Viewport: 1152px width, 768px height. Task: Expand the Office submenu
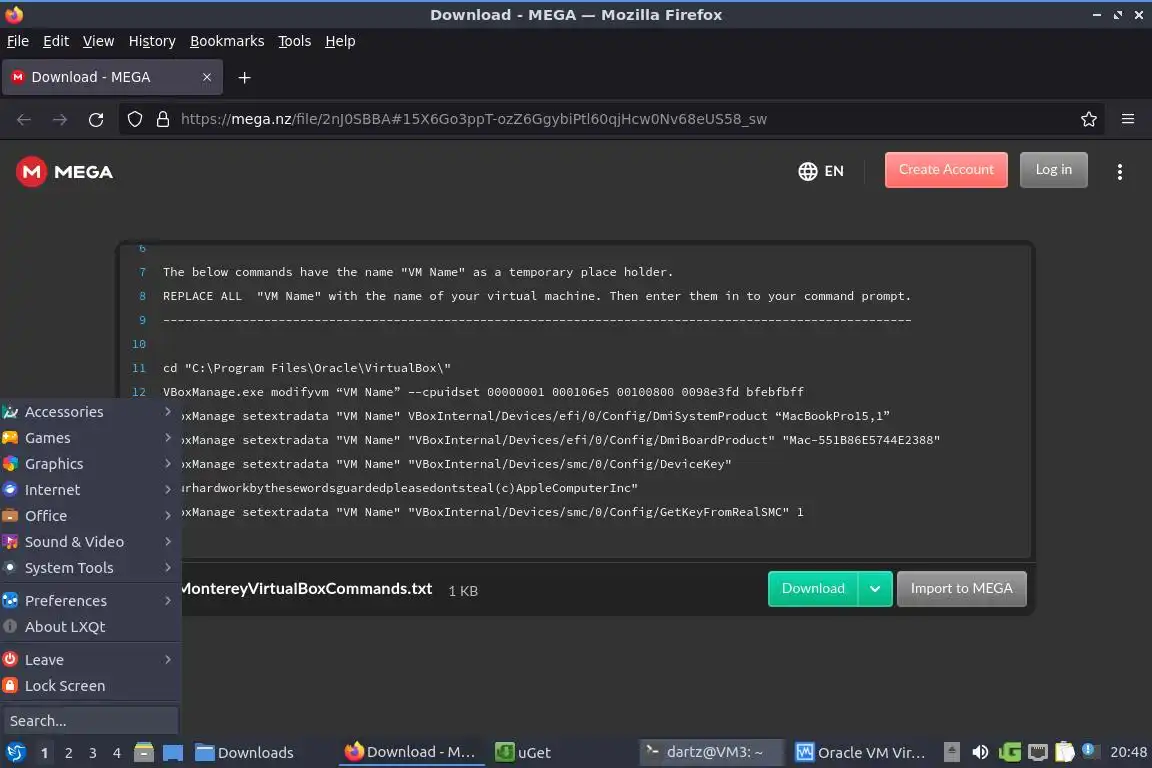tap(90, 515)
